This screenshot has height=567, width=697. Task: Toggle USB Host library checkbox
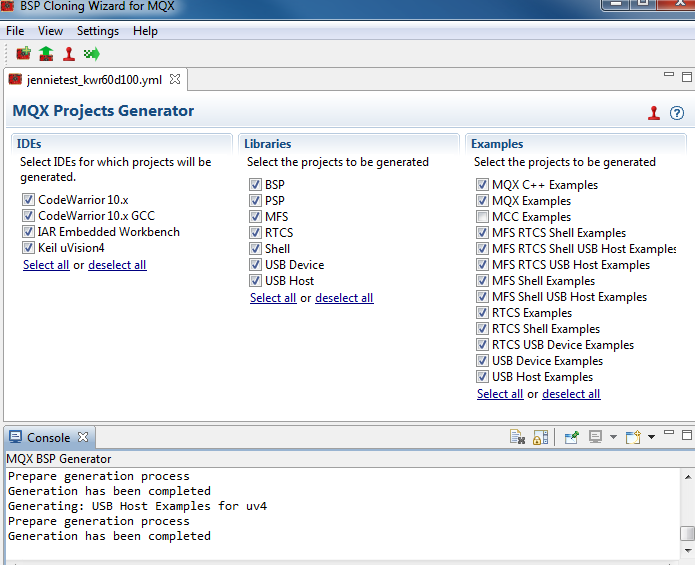click(255, 280)
